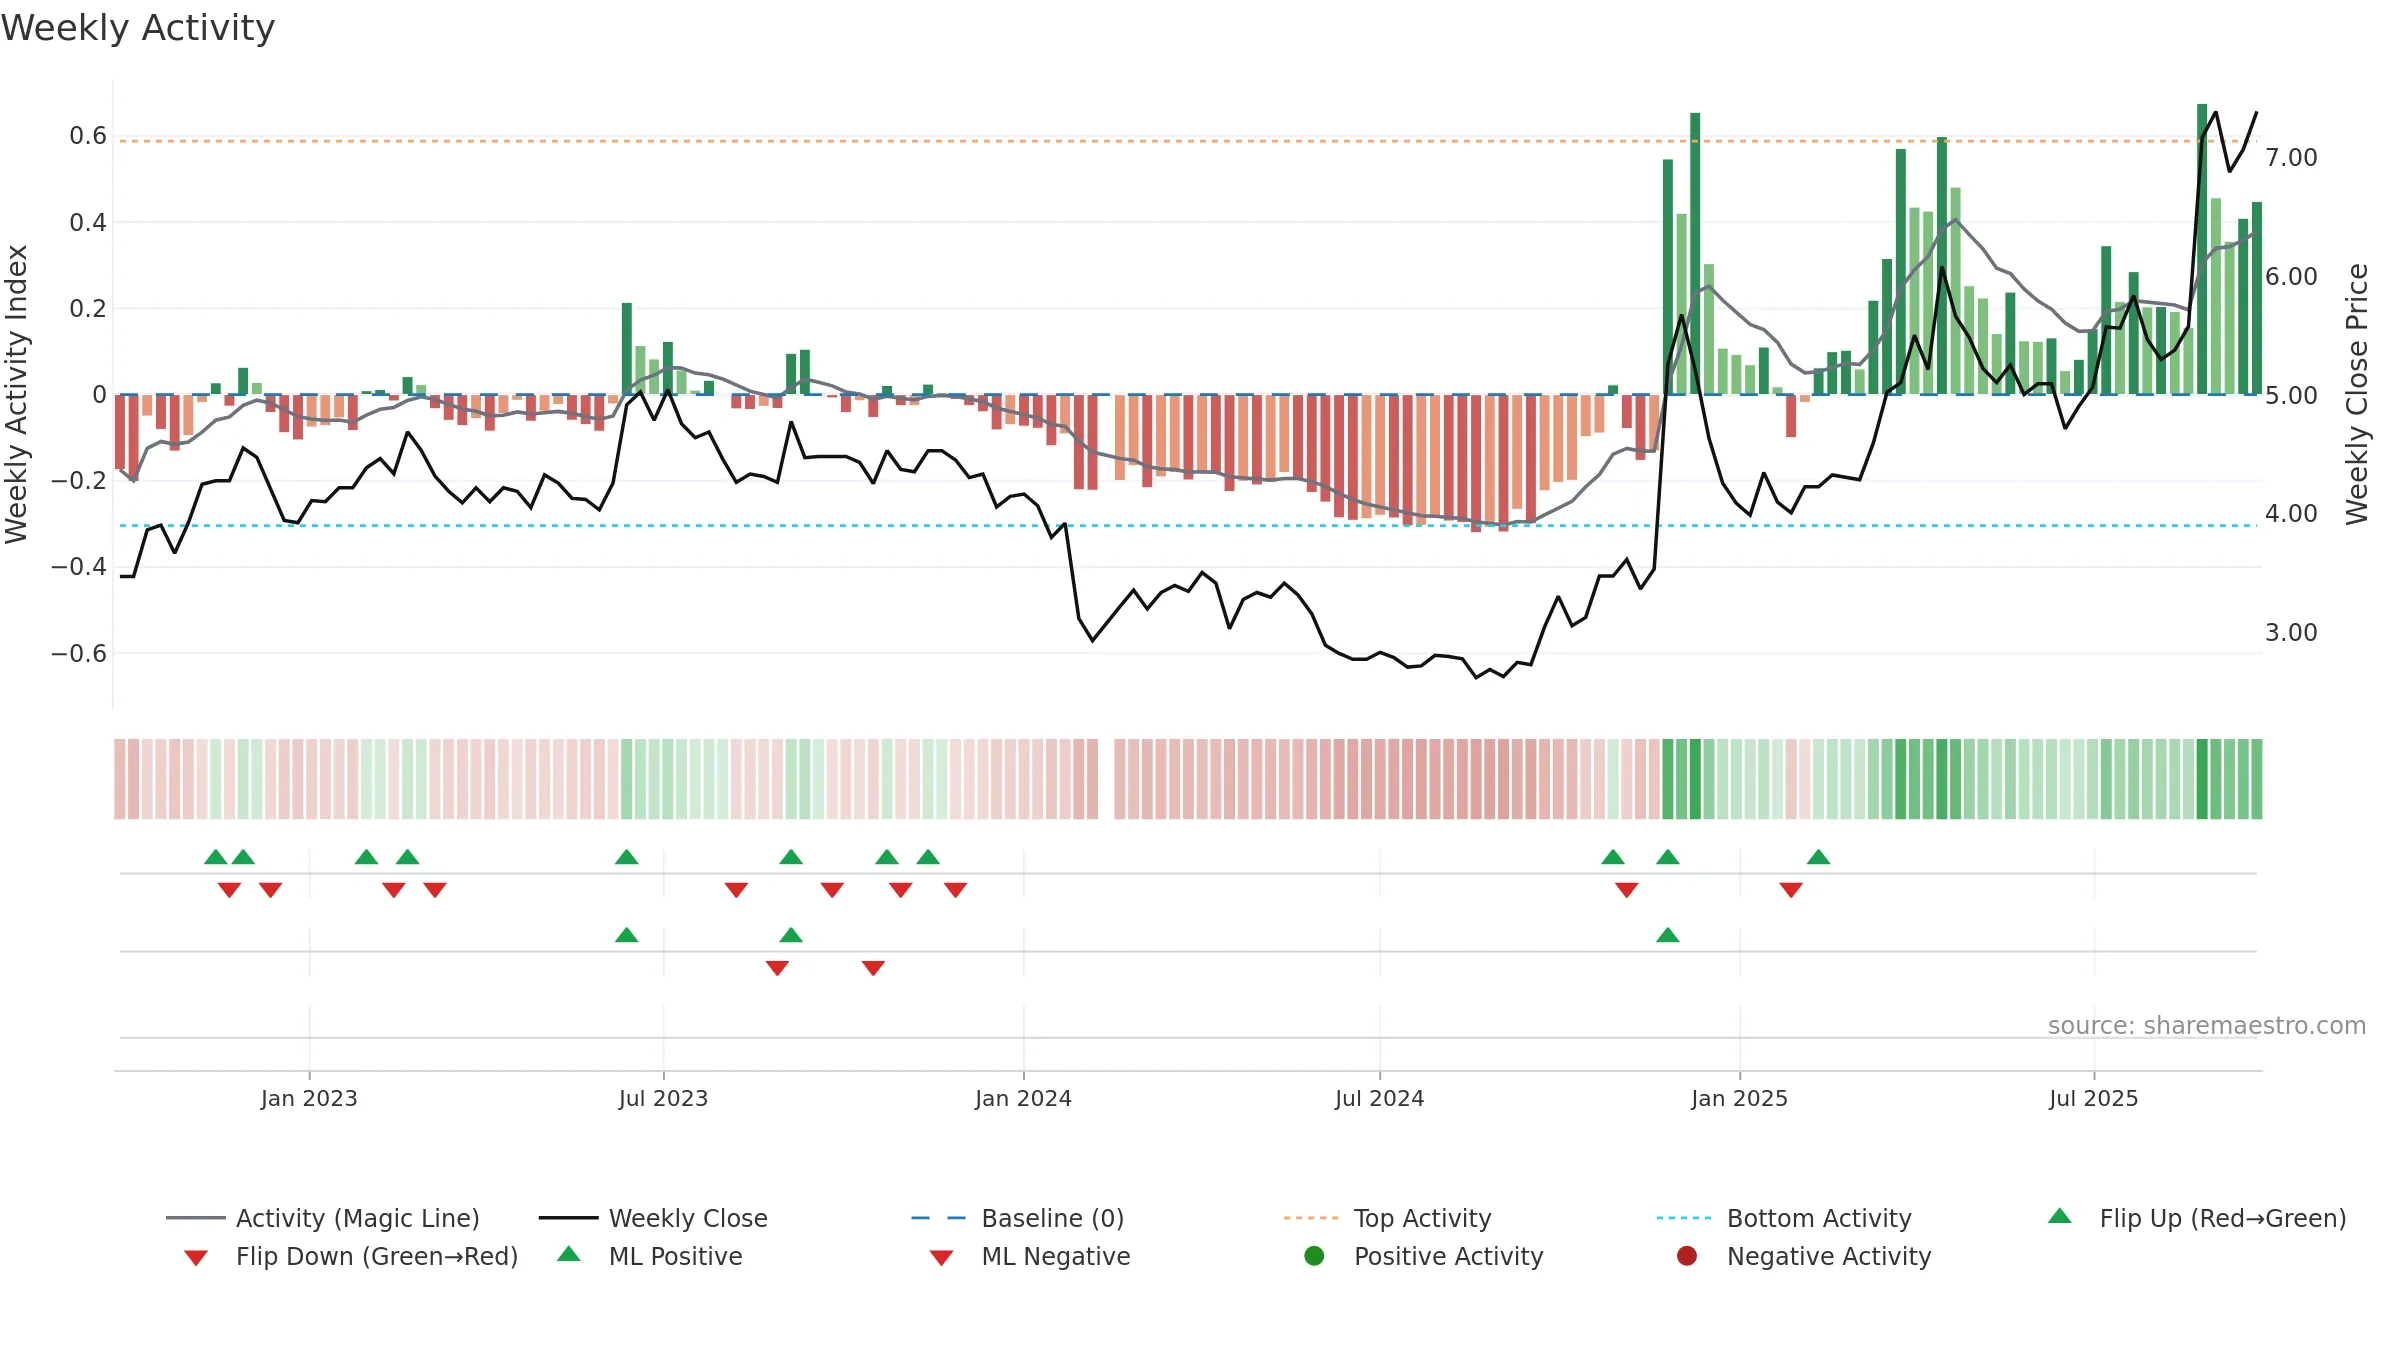The width and height of the screenshot is (2400, 1350).
Task: Click the Weekly Activity chart title
Action: coord(138,28)
